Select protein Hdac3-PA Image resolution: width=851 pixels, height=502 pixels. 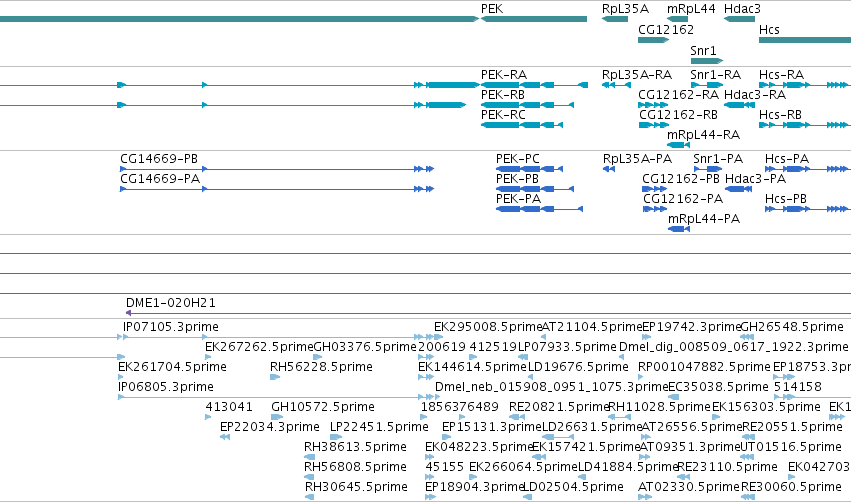(739, 189)
